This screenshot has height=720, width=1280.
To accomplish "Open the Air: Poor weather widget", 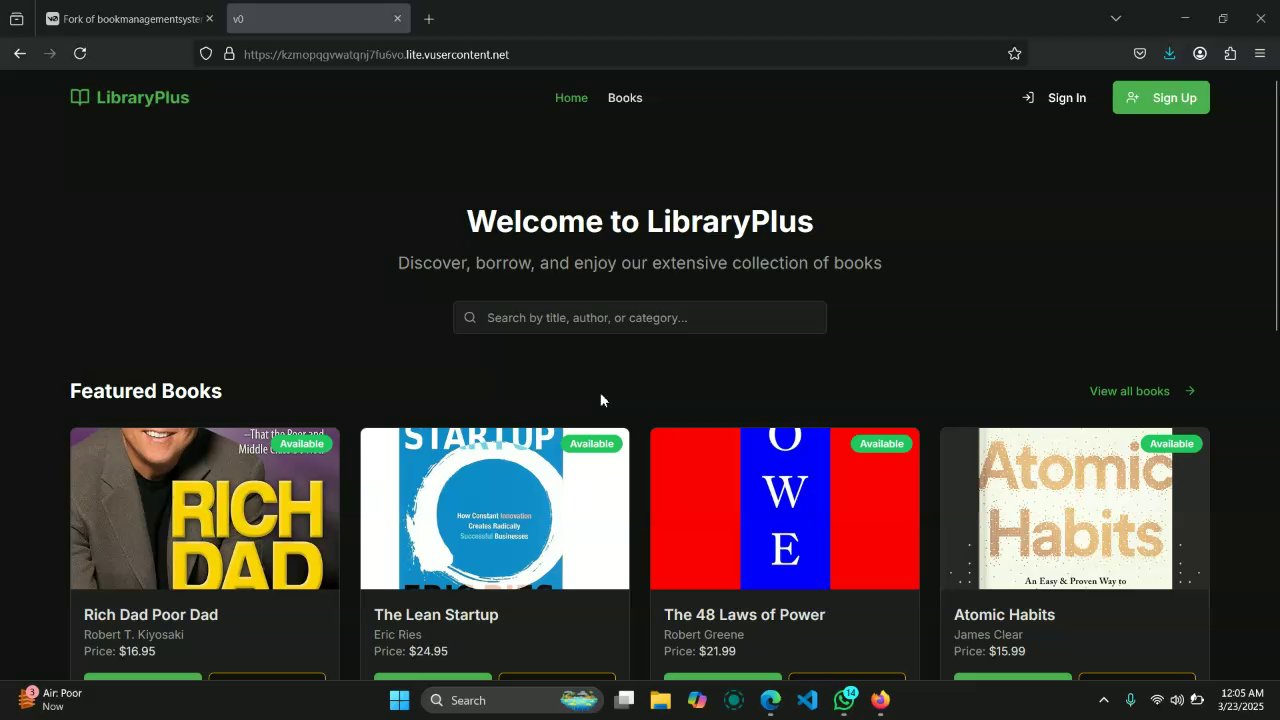I will pos(50,699).
